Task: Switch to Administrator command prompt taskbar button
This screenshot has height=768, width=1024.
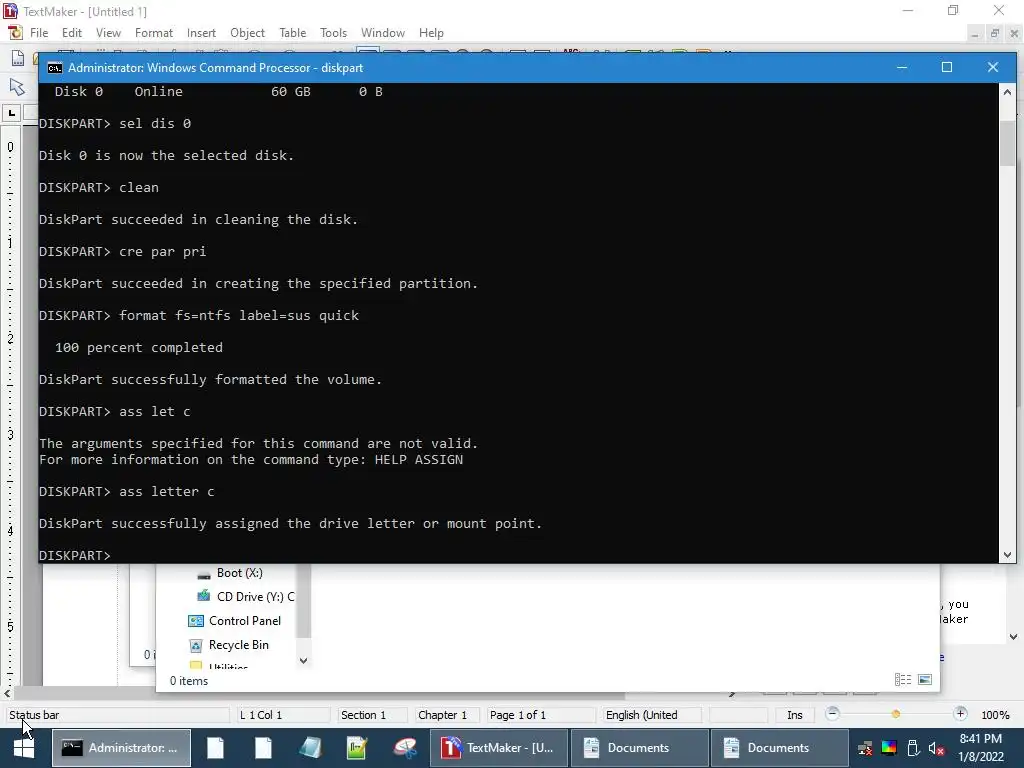Action: [121, 748]
